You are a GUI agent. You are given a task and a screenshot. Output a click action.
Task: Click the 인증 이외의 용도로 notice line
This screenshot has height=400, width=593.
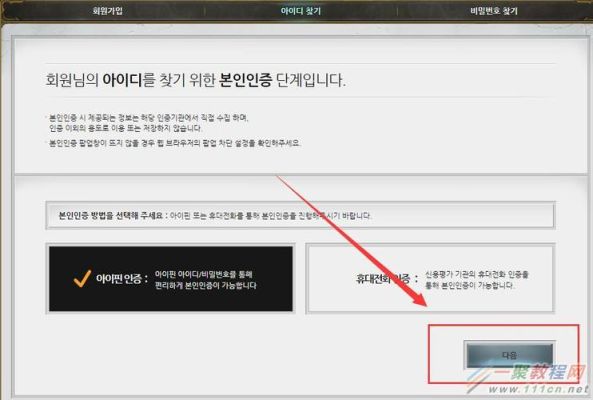coord(126,128)
